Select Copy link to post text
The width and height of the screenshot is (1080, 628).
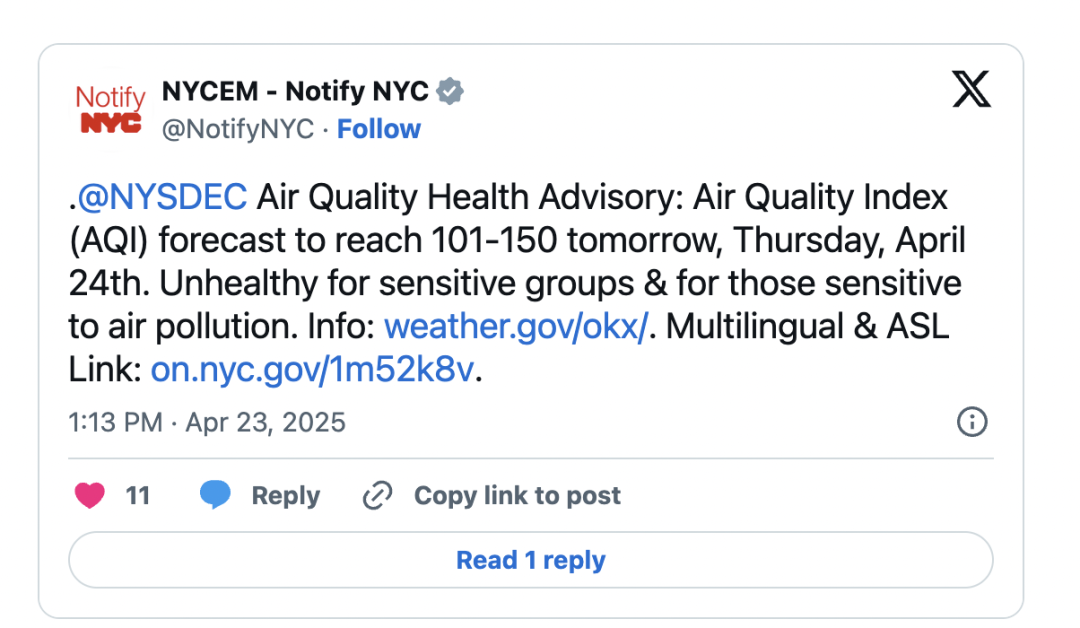(517, 496)
